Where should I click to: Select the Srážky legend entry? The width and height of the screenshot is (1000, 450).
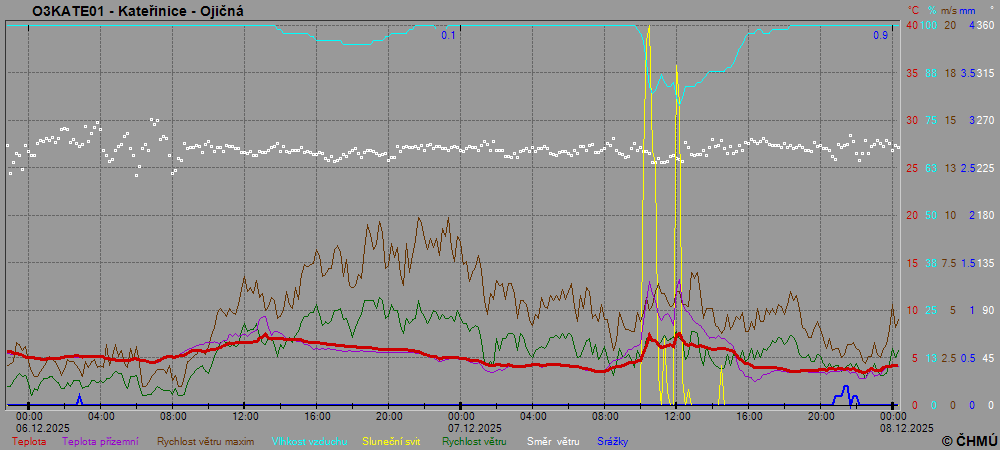(x=615, y=441)
